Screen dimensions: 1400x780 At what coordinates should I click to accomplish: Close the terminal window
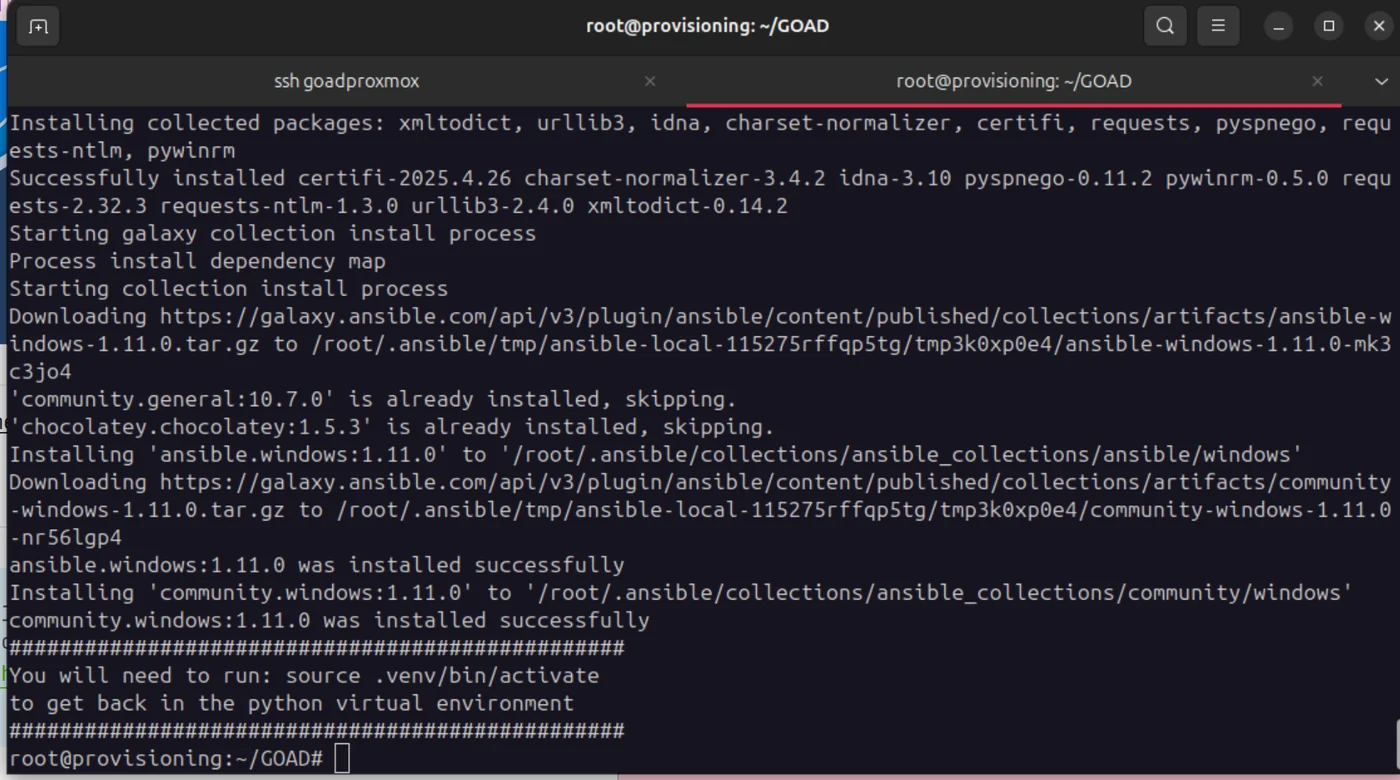1379,26
